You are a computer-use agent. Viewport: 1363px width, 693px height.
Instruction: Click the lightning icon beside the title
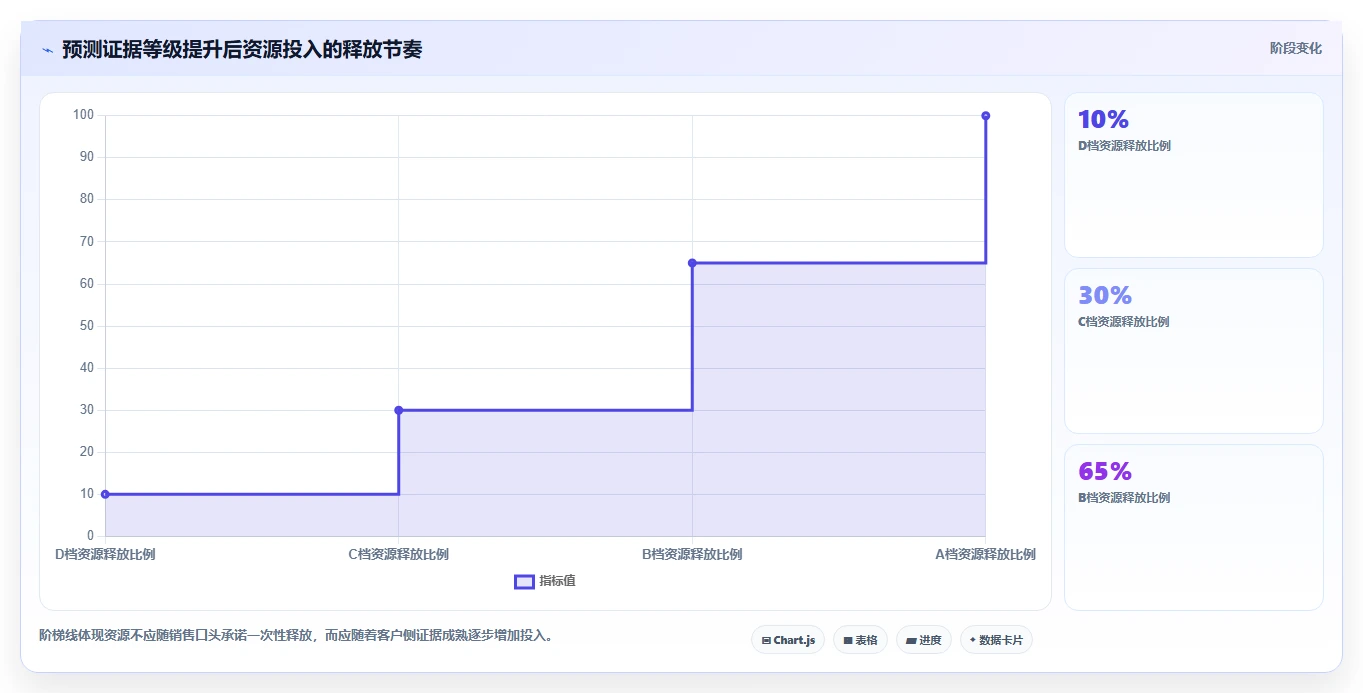click(48, 50)
